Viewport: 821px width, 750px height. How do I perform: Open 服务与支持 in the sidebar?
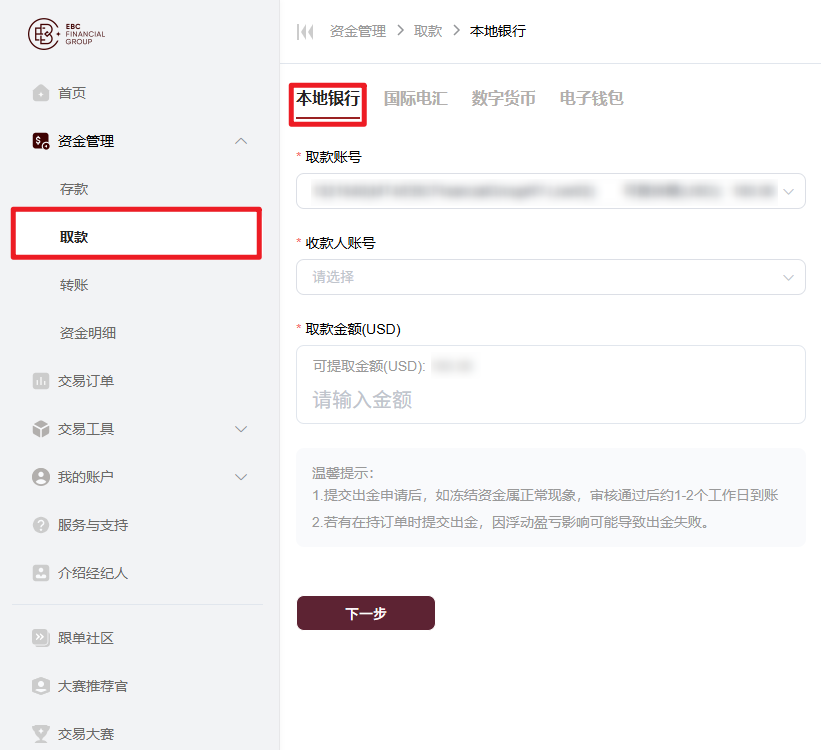[93, 525]
